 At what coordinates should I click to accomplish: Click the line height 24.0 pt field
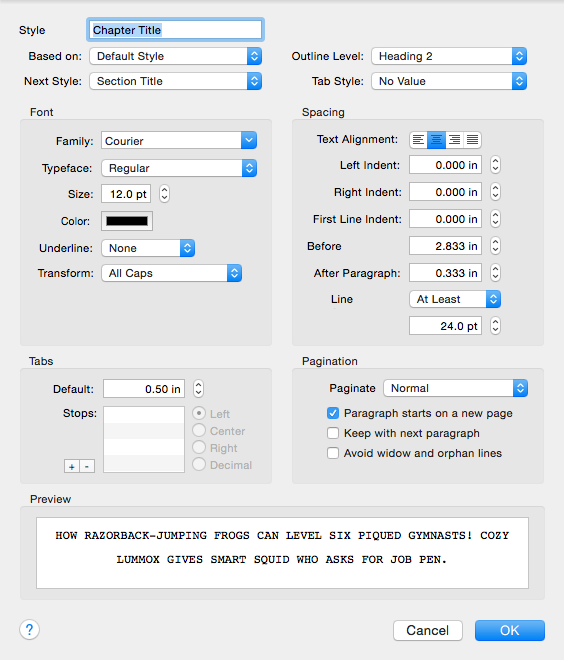click(445, 326)
